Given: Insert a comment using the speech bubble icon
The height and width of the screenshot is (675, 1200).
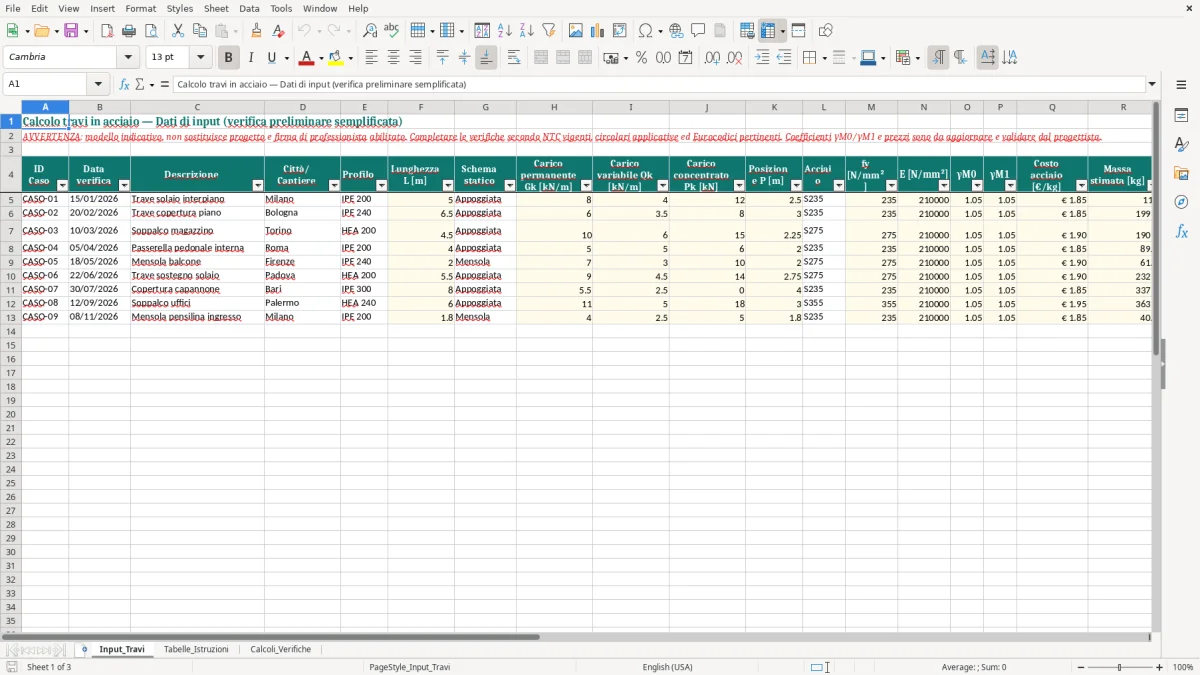Looking at the screenshot, I should tap(698, 31).
